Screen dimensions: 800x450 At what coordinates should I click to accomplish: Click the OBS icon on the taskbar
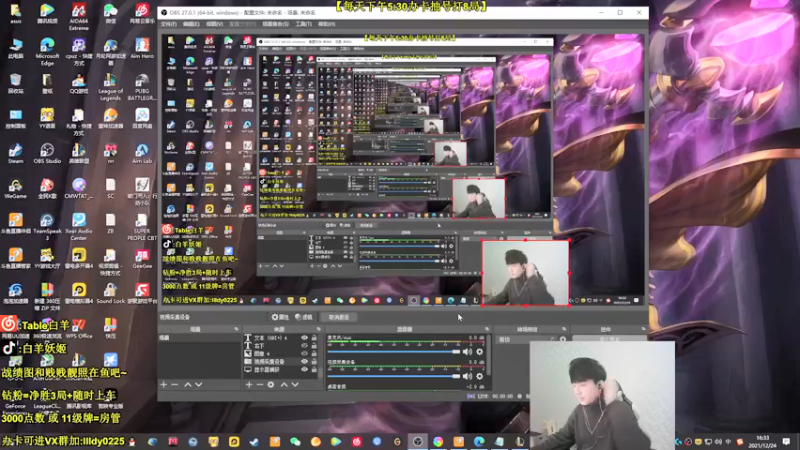pyautogui.click(x=417, y=441)
